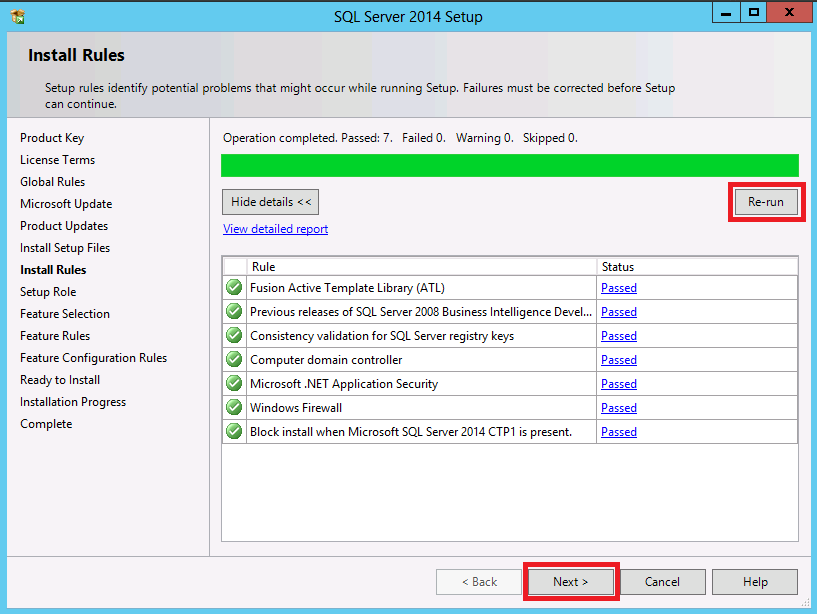817x614 pixels.
Task: Click green check icon for Previous releases of SQL Server 2008
Action: click(234, 311)
